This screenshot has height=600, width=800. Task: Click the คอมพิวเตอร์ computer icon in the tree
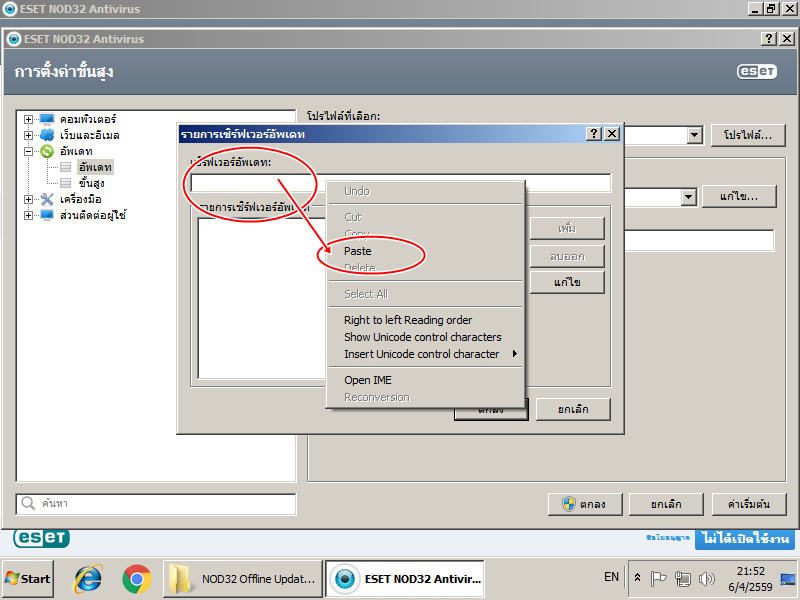pyautogui.click(x=47, y=119)
